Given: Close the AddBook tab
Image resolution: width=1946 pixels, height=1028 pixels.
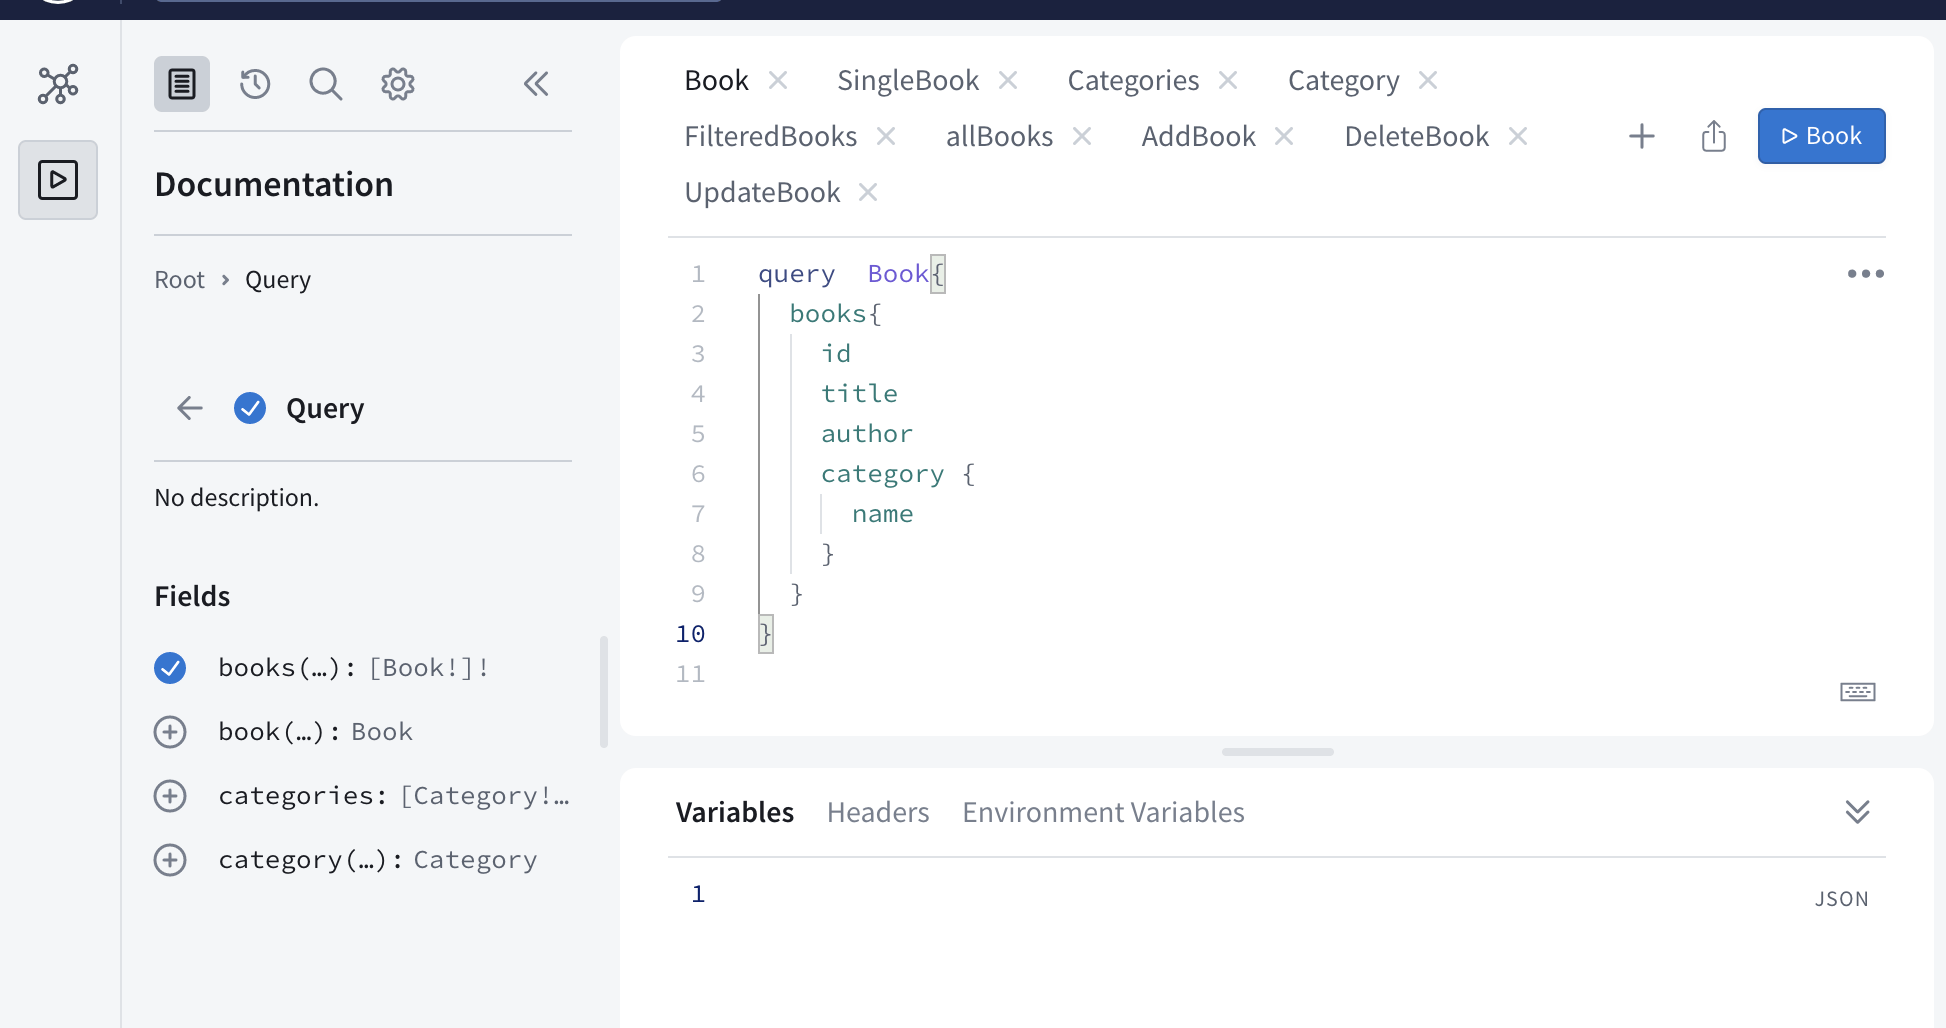Looking at the screenshot, I should coord(1284,136).
